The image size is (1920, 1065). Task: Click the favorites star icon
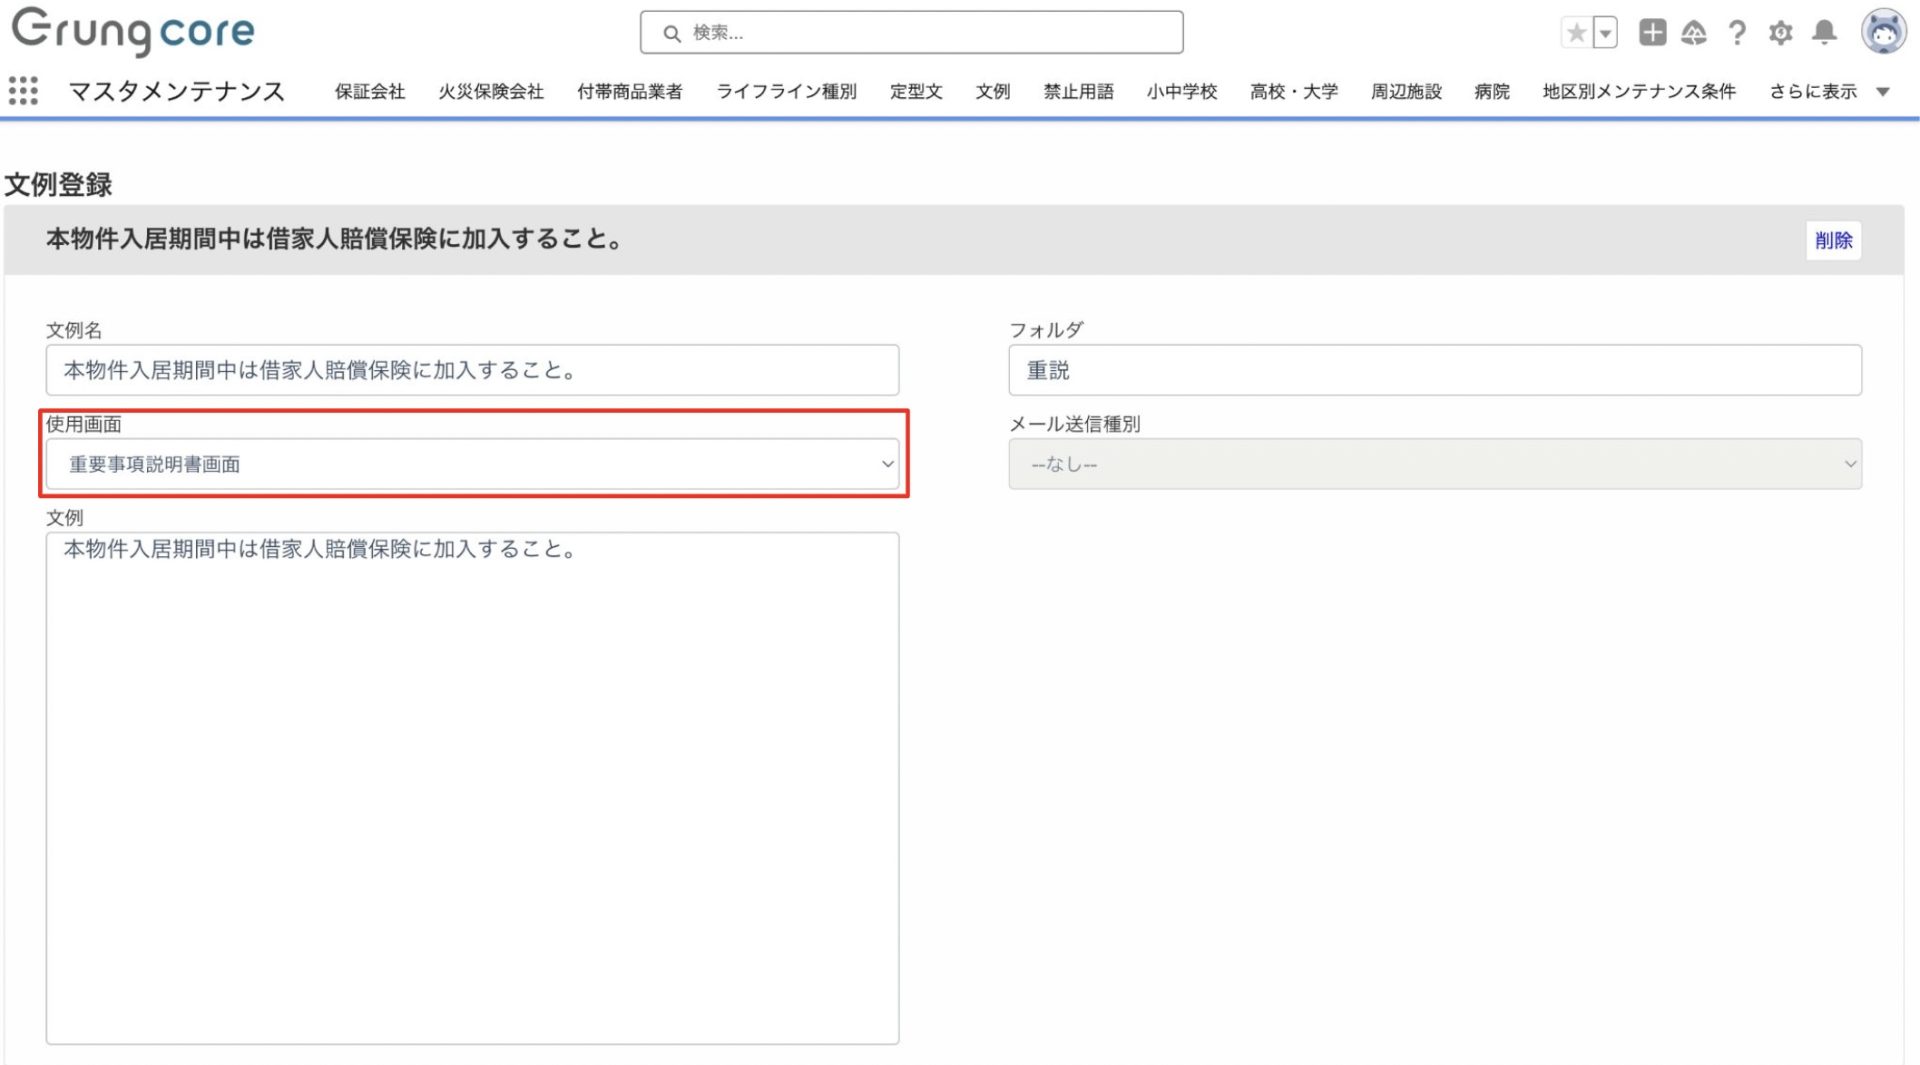[1576, 33]
